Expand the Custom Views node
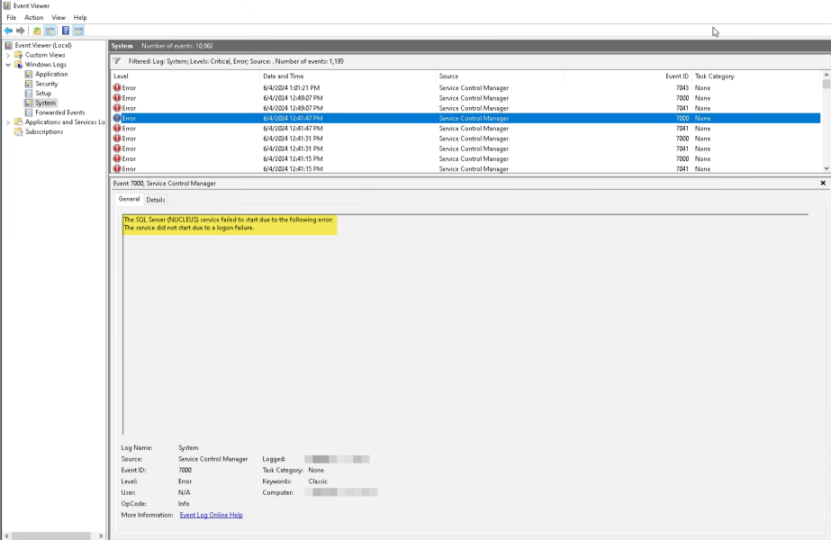The image size is (831, 540). (8, 55)
